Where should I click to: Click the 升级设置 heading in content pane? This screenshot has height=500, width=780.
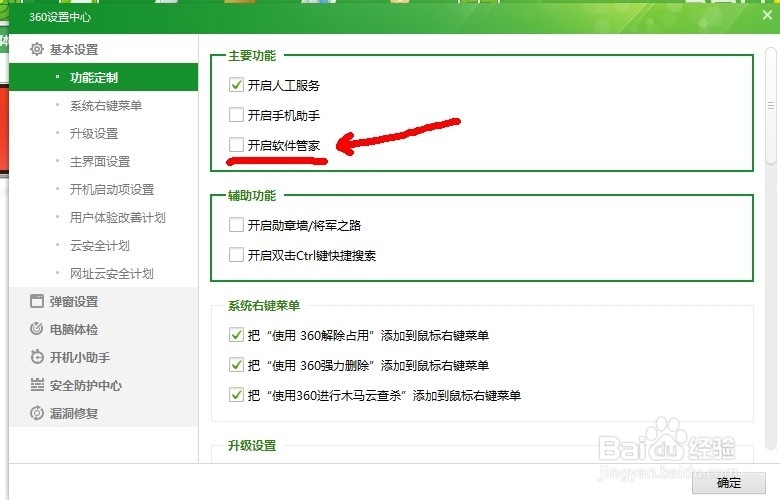point(252,445)
